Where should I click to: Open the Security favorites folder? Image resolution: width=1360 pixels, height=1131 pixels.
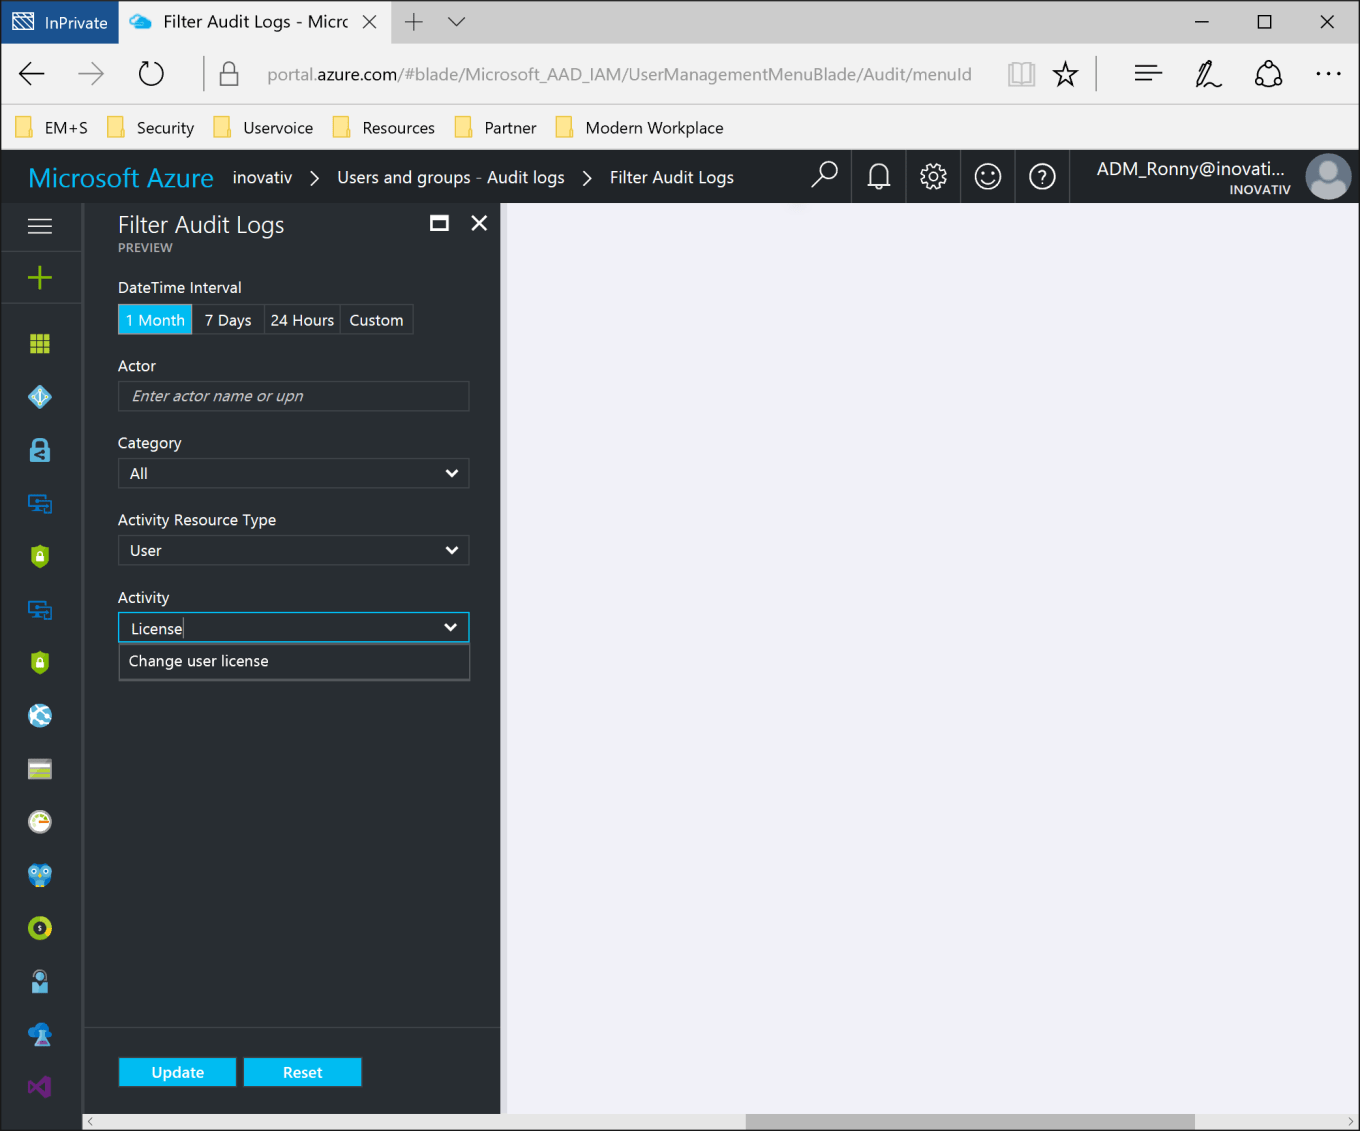tap(150, 127)
